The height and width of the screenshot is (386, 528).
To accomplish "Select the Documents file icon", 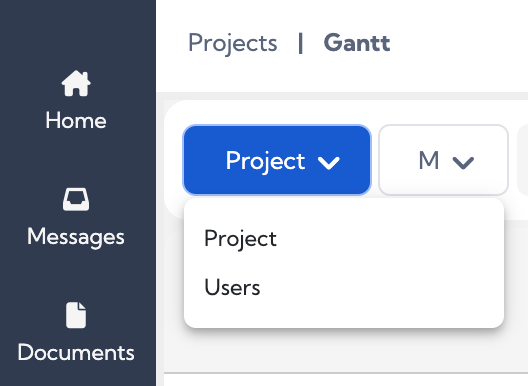I will 76,315.
